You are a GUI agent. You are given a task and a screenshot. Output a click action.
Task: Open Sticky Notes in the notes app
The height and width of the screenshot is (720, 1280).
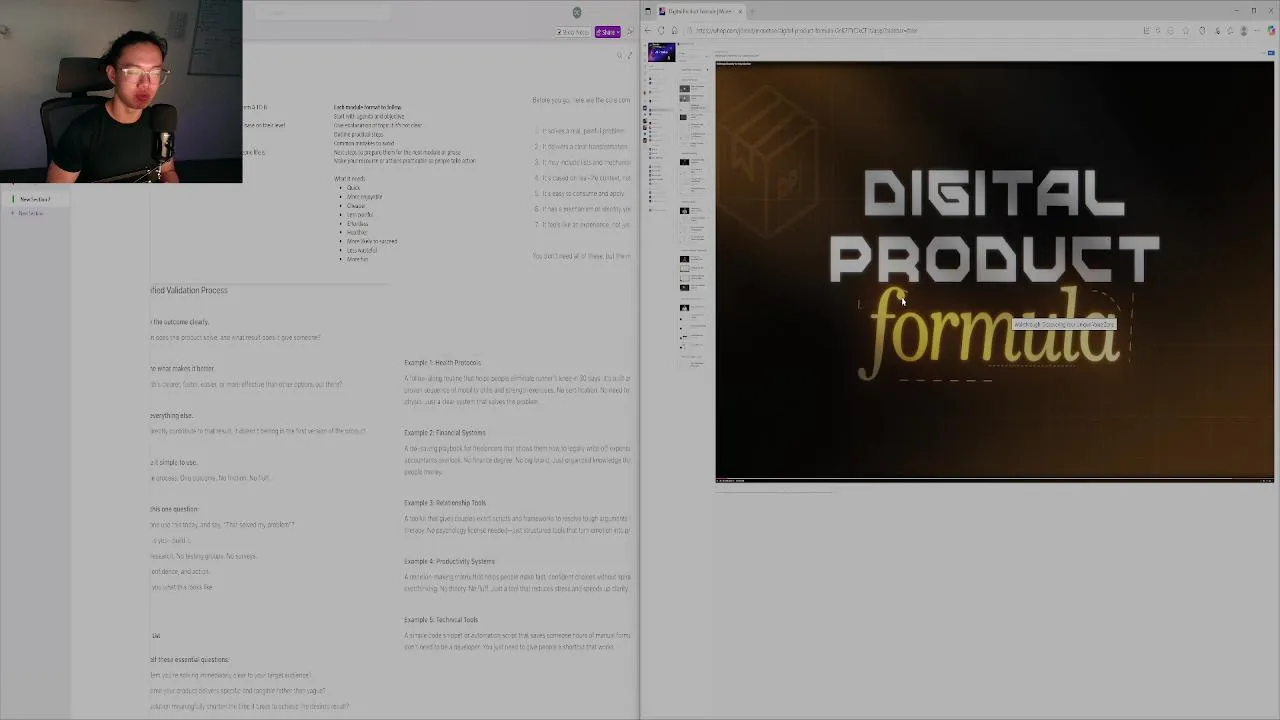pos(573,32)
